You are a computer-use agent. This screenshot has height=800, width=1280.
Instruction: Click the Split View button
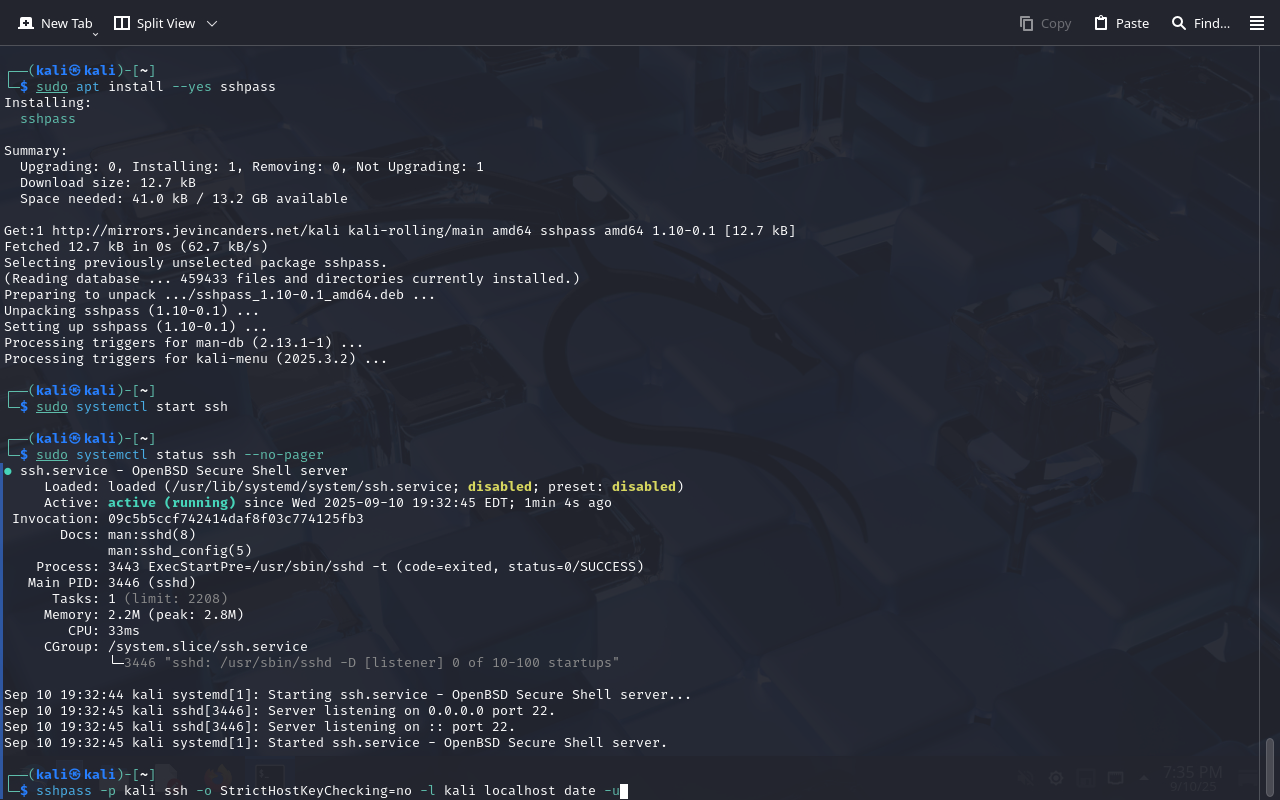click(x=155, y=23)
